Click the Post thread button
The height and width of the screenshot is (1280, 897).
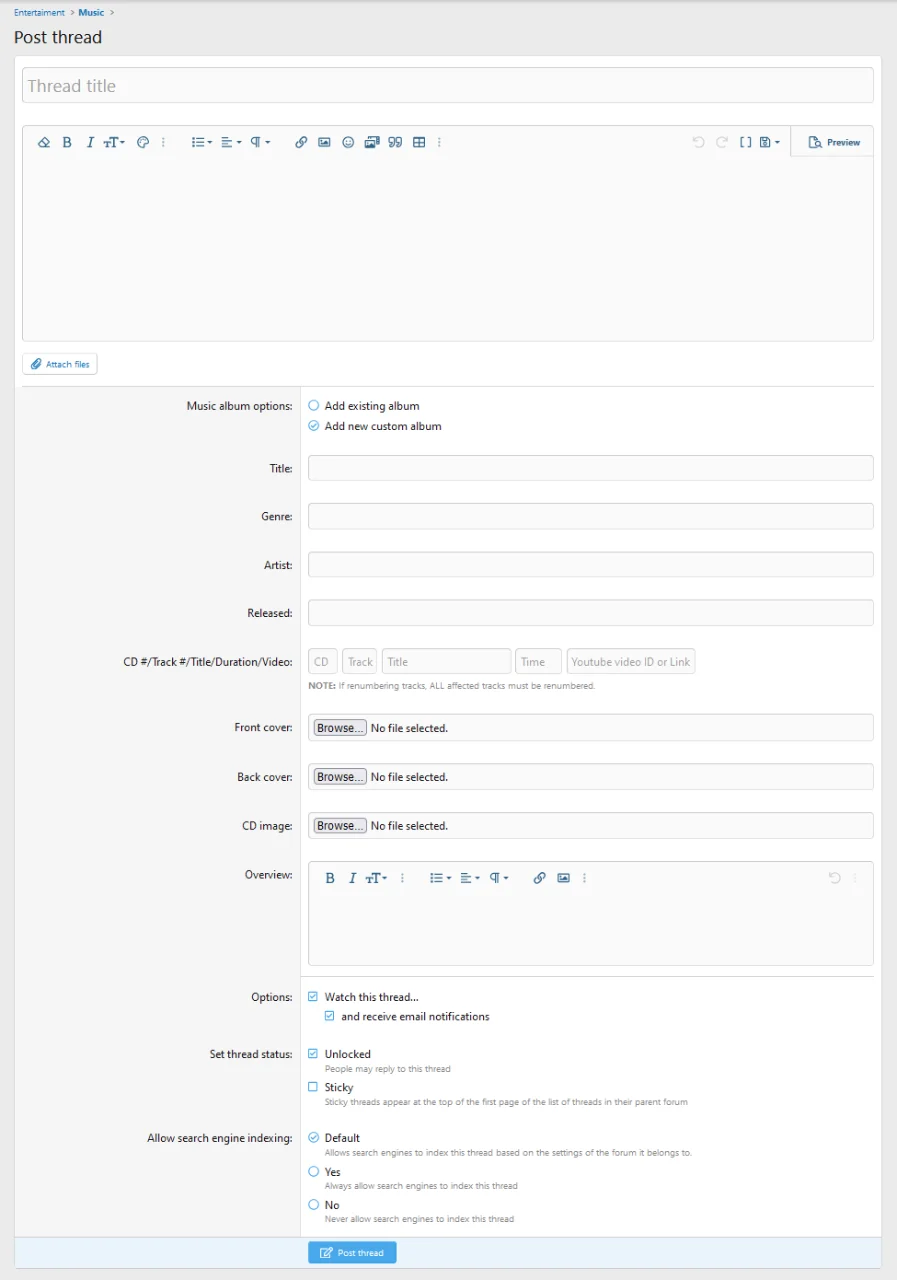pyautogui.click(x=352, y=1253)
